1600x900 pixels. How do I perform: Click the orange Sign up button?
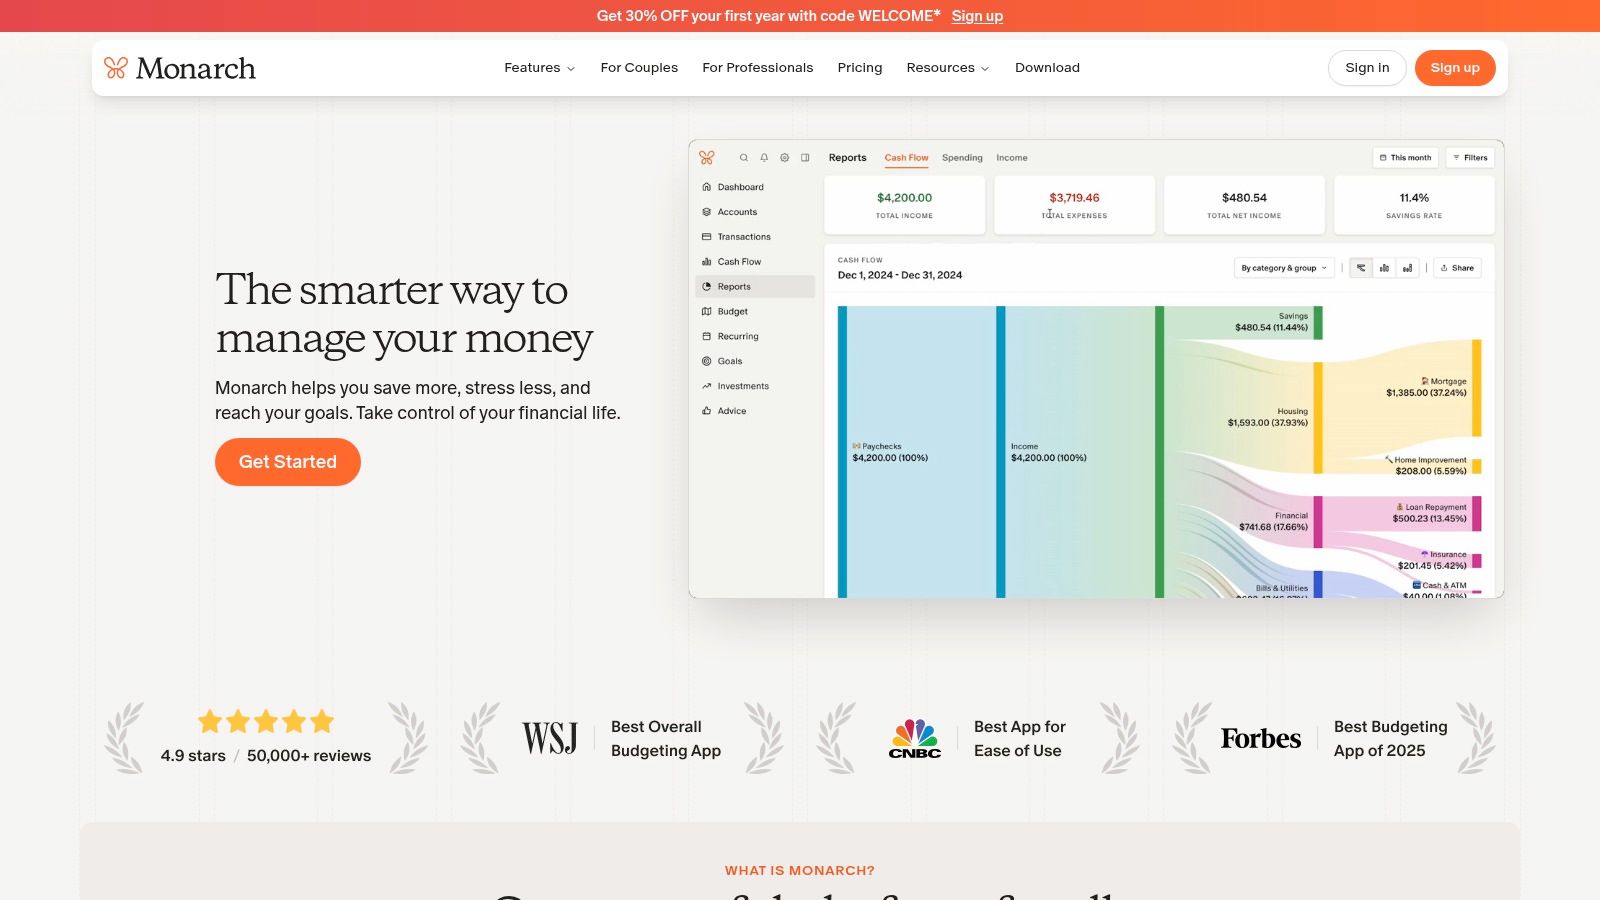pyautogui.click(x=1455, y=68)
